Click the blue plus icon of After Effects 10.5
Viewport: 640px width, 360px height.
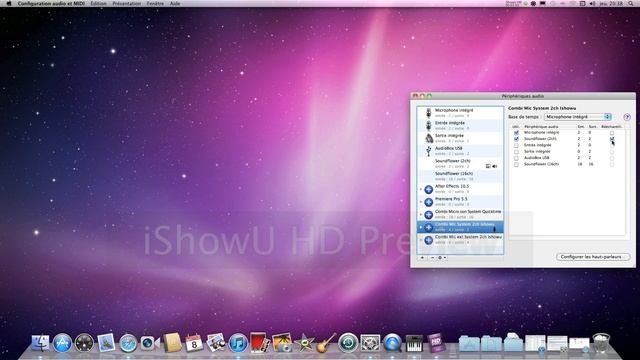click(429, 189)
